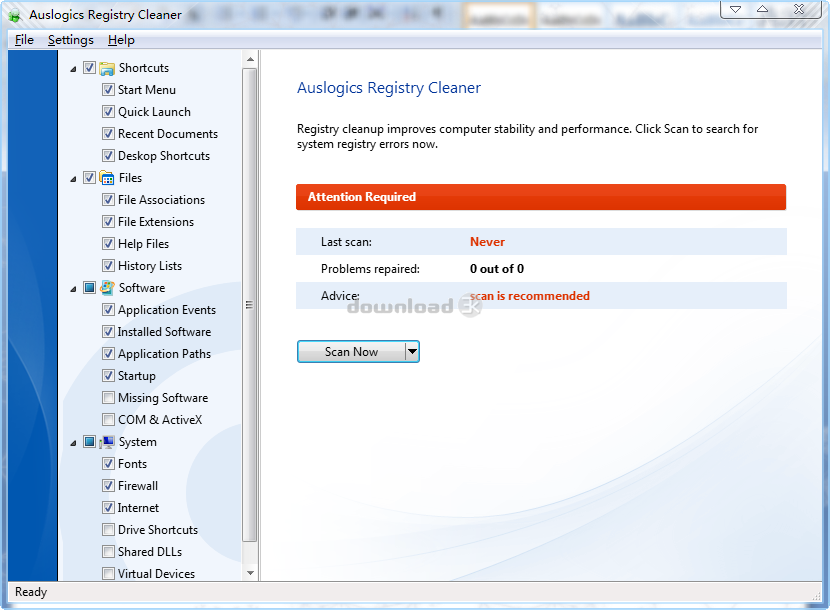The height and width of the screenshot is (610, 830).
Task: Maximize the window with the up-triangle button
Action: point(762,9)
